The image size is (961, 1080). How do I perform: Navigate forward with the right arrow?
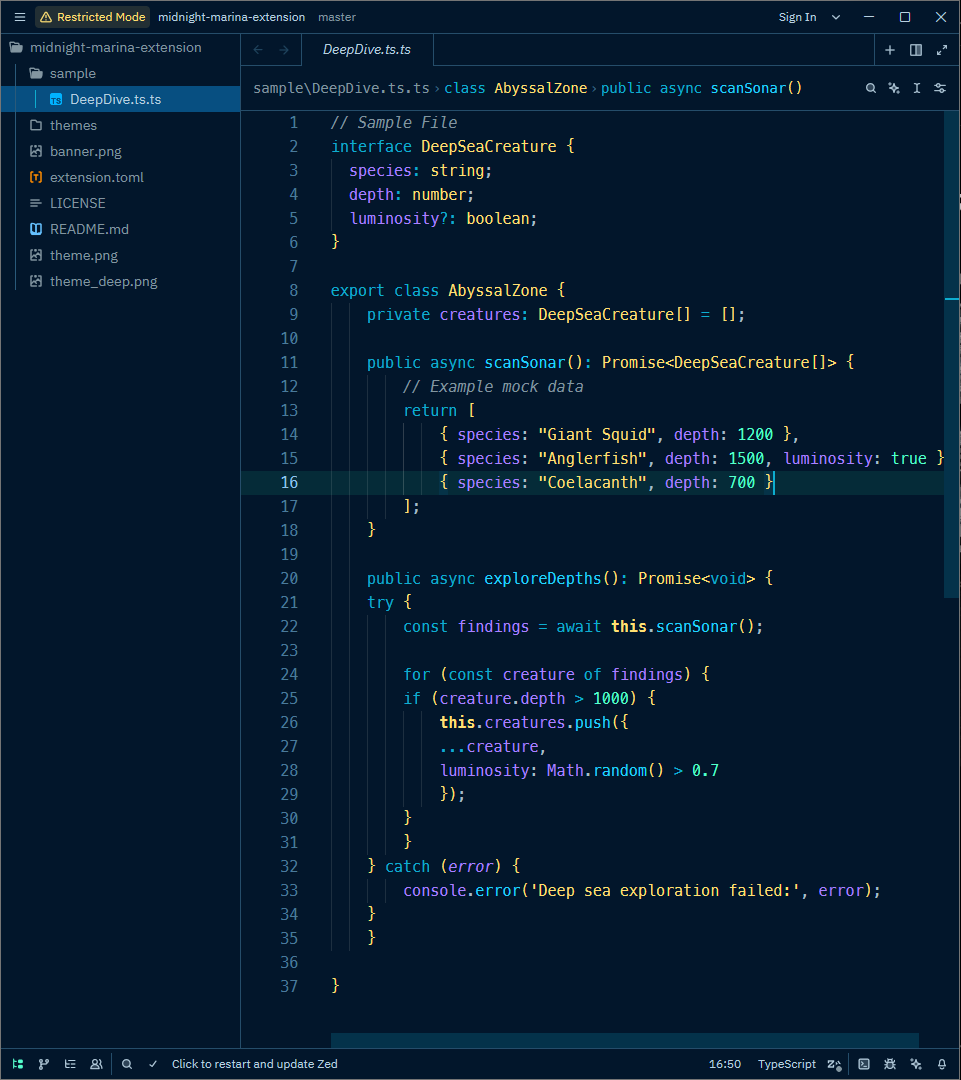284,50
